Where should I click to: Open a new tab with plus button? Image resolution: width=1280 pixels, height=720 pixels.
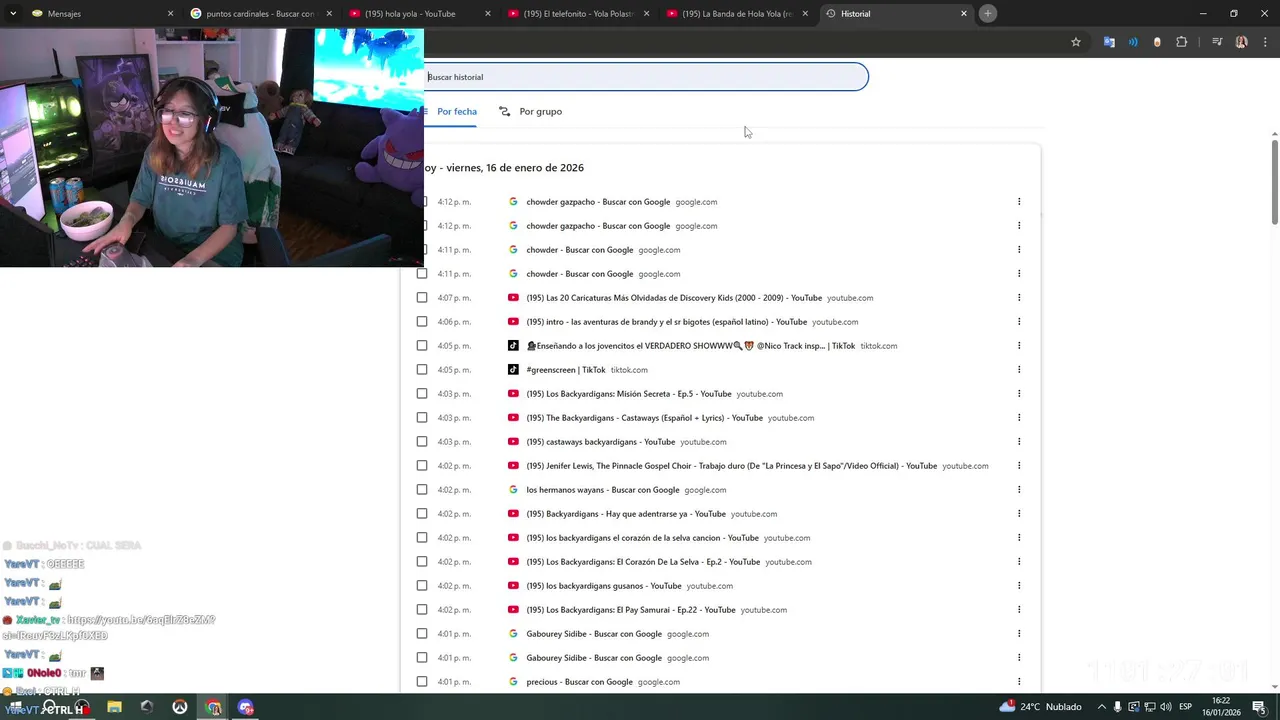pyautogui.click(x=987, y=13)
